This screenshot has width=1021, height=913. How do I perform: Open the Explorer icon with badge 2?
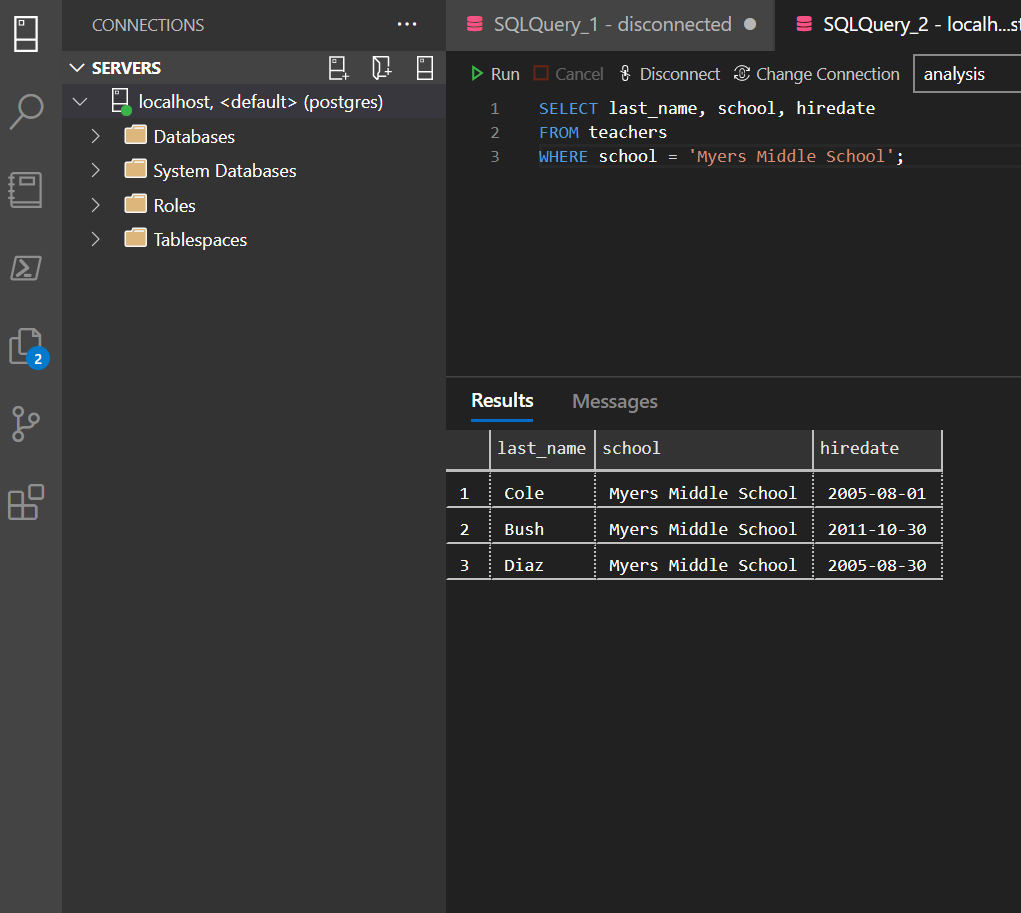[x=26, y=347]
